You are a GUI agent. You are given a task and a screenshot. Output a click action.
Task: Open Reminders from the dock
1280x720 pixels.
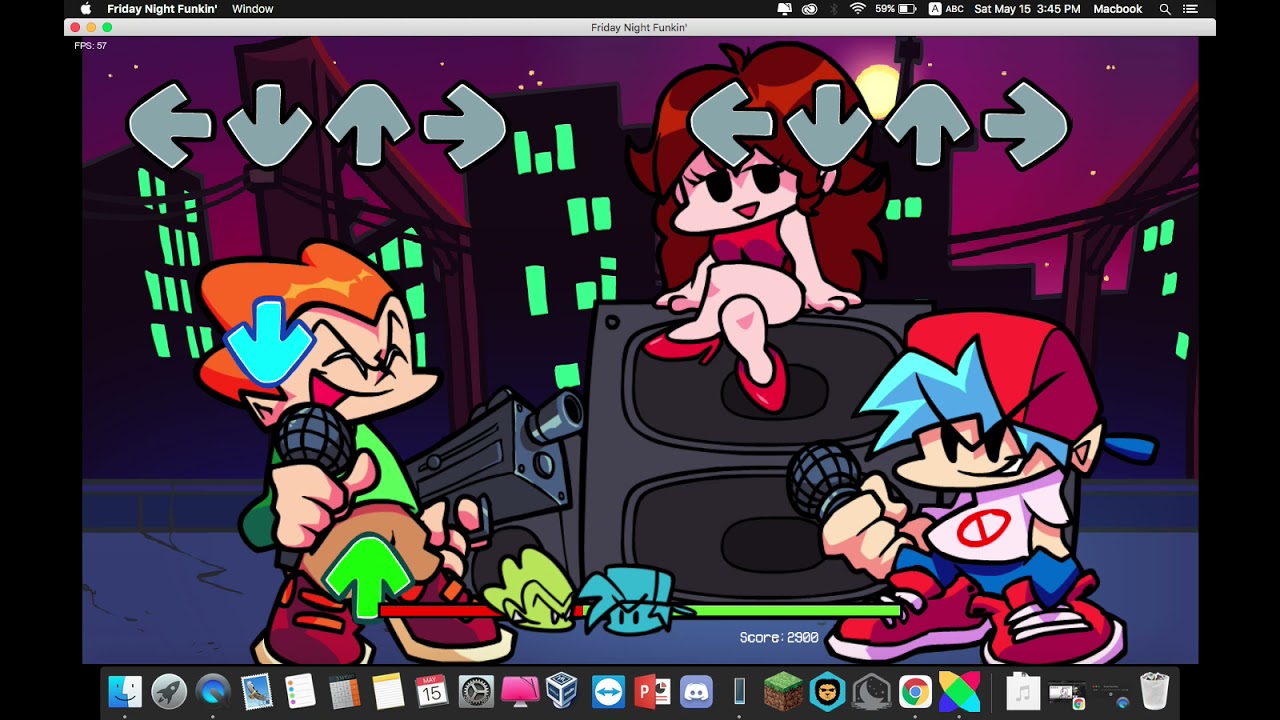pyautogui.click(x=300, y=691)
